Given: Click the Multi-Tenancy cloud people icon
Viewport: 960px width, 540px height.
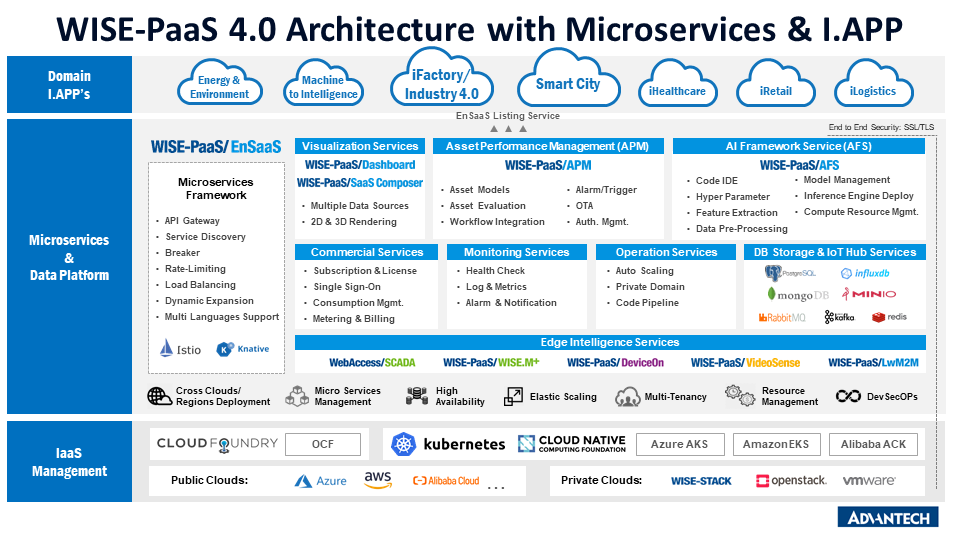Looking at the screenshot, I should 628,397.
